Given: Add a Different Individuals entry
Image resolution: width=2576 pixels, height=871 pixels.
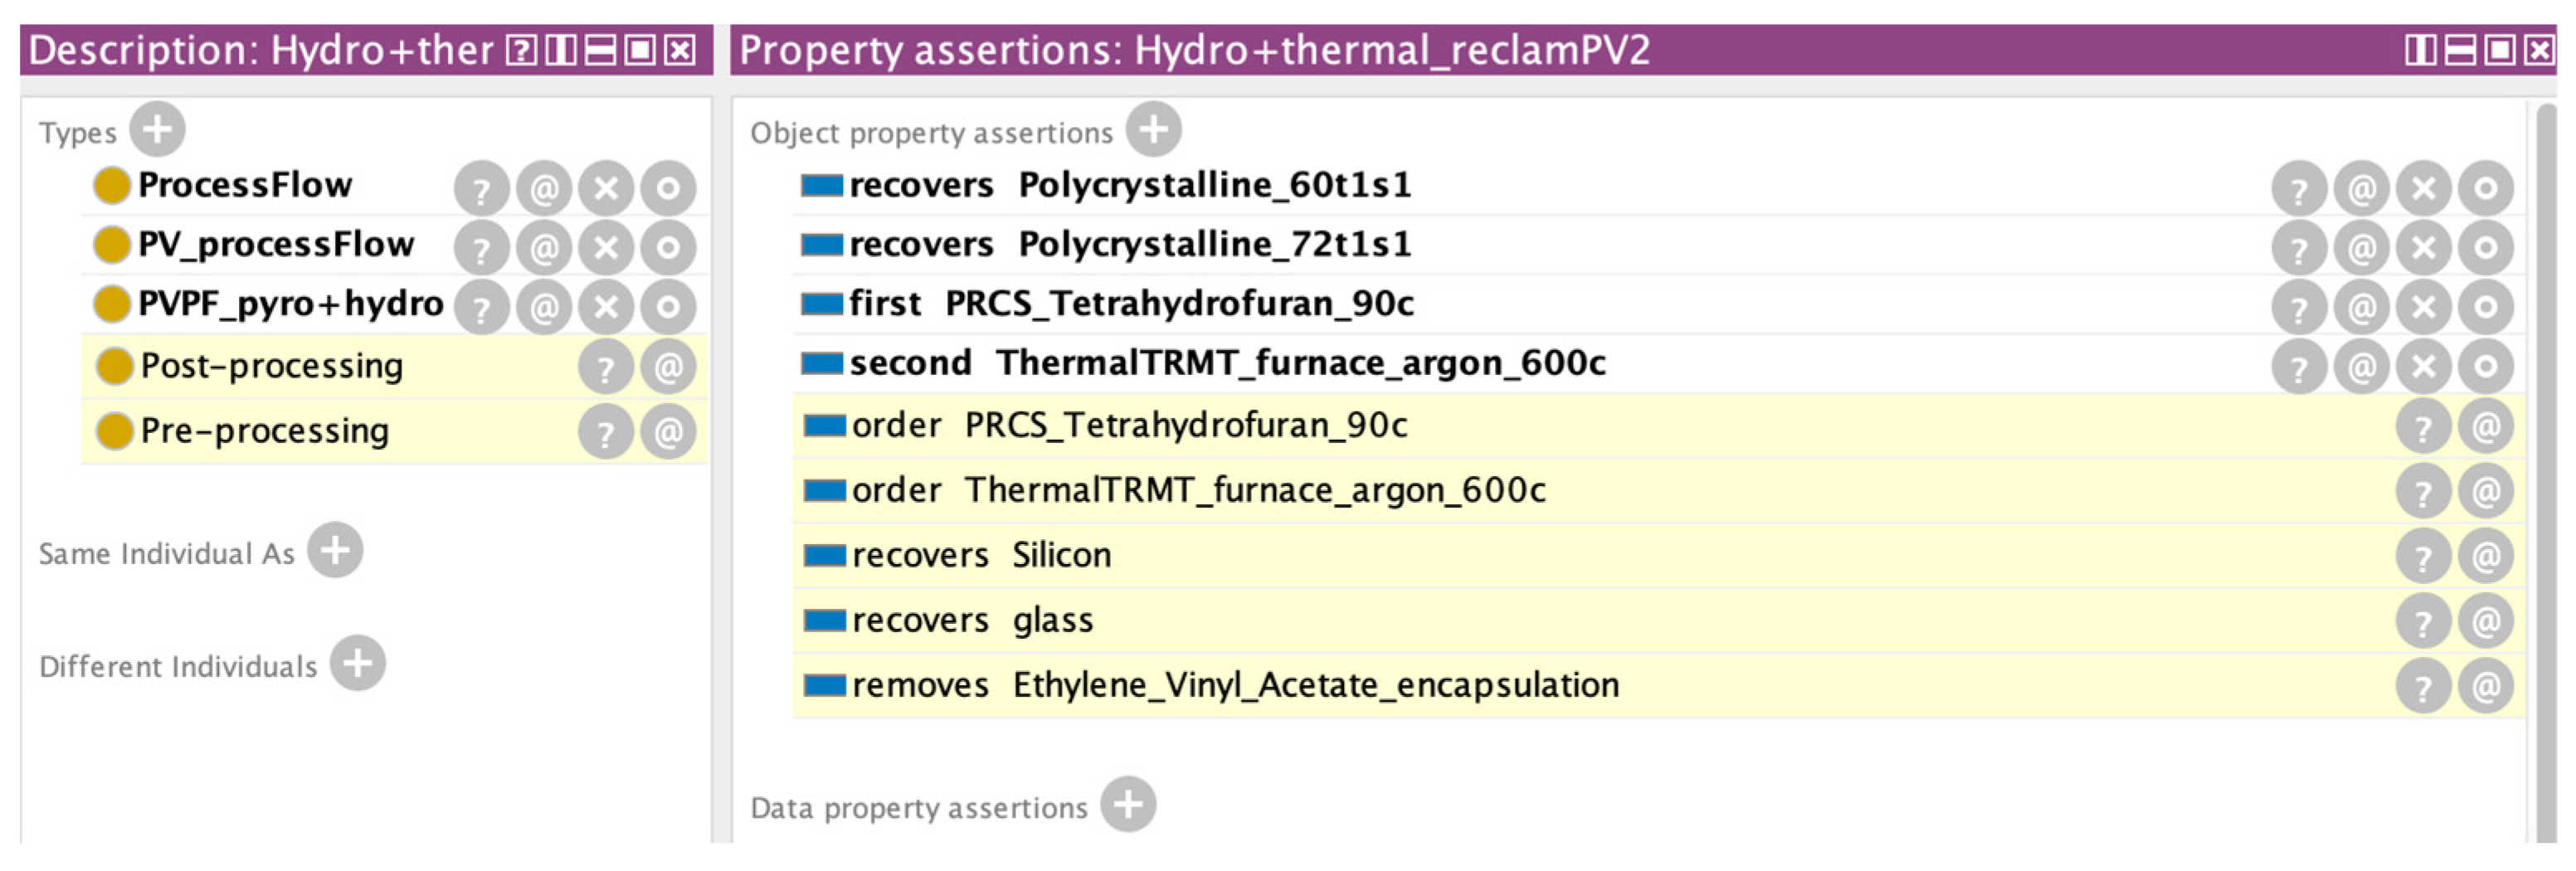Looking at the screenshot, I should (357, 663).
